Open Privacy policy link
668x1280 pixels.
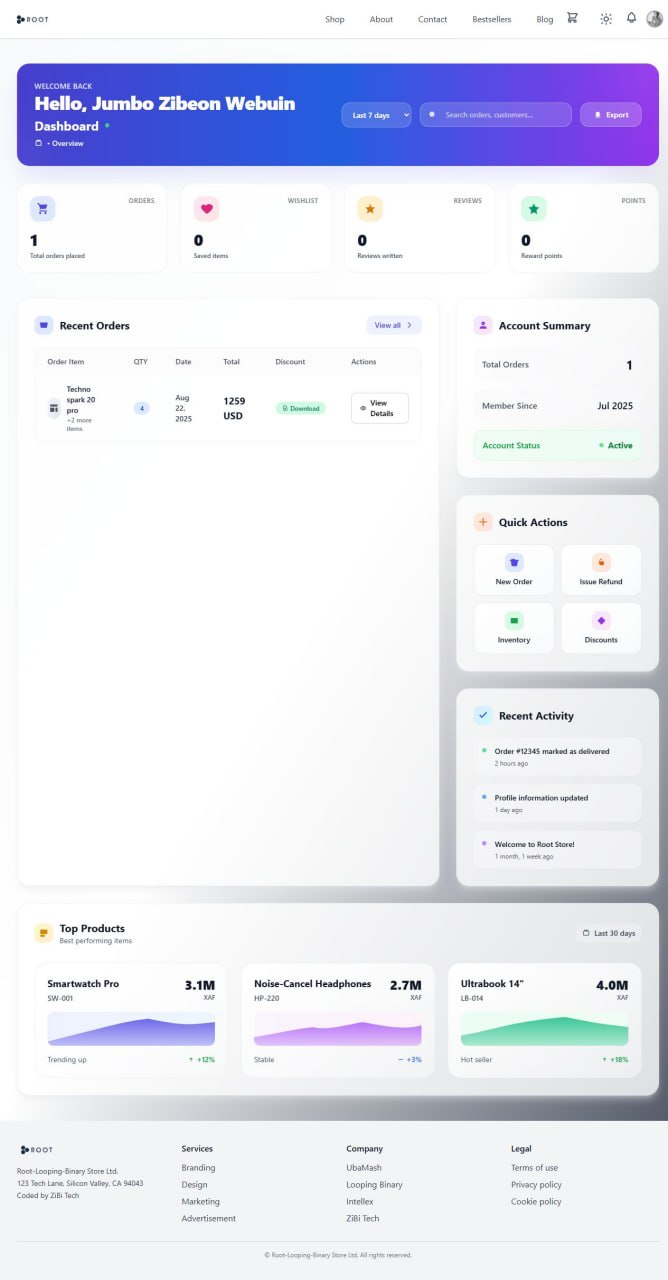(x=536, y=1185)
